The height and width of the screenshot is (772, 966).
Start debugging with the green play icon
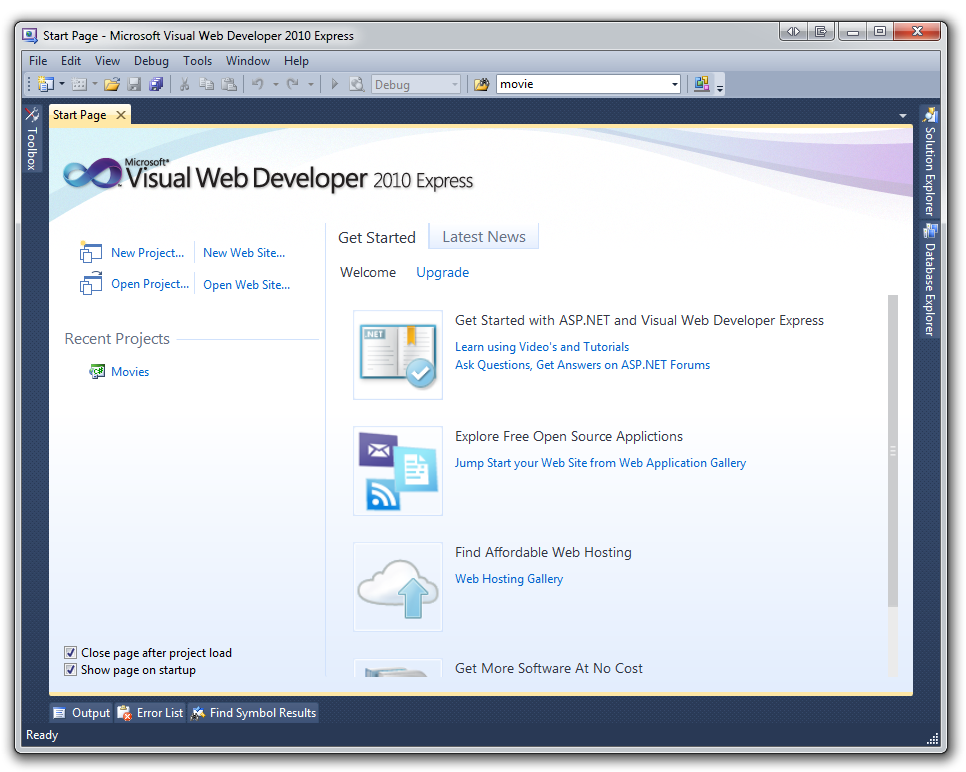coord(334,84)
